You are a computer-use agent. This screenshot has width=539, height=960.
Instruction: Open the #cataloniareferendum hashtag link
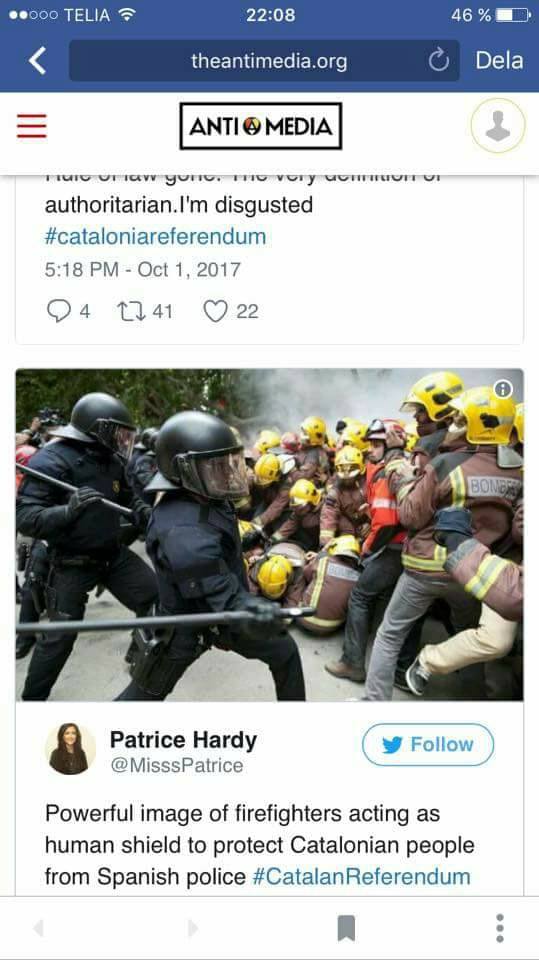(155, 236)
